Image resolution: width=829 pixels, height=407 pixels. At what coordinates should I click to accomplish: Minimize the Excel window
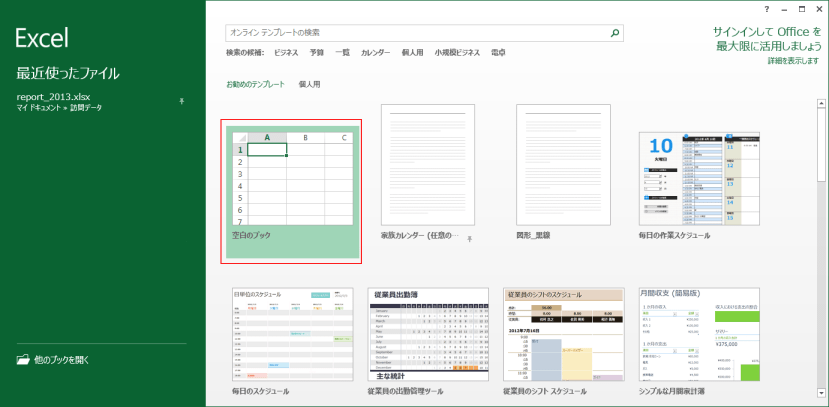click(783, 8)
